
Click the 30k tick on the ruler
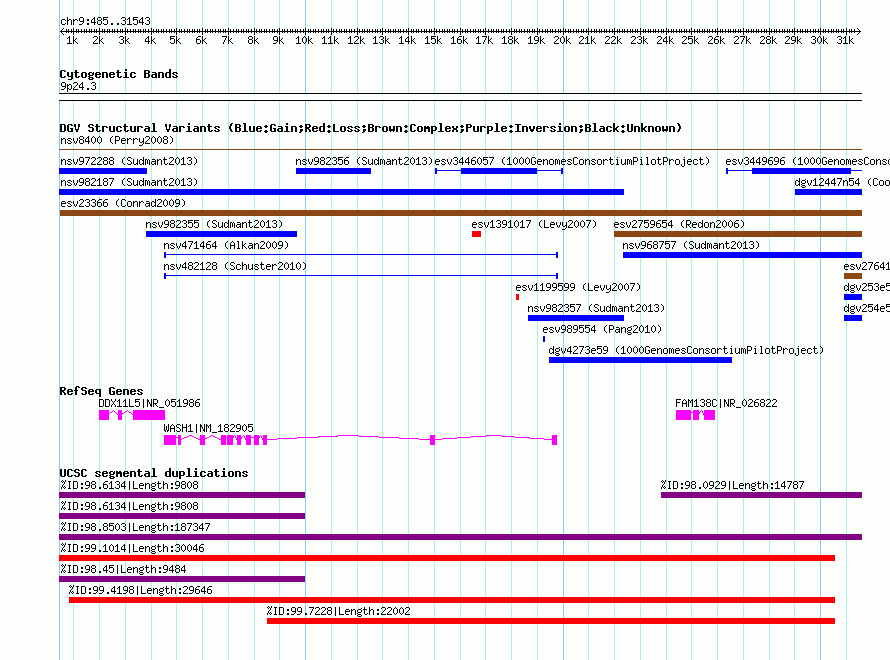[x=819, y=40]
